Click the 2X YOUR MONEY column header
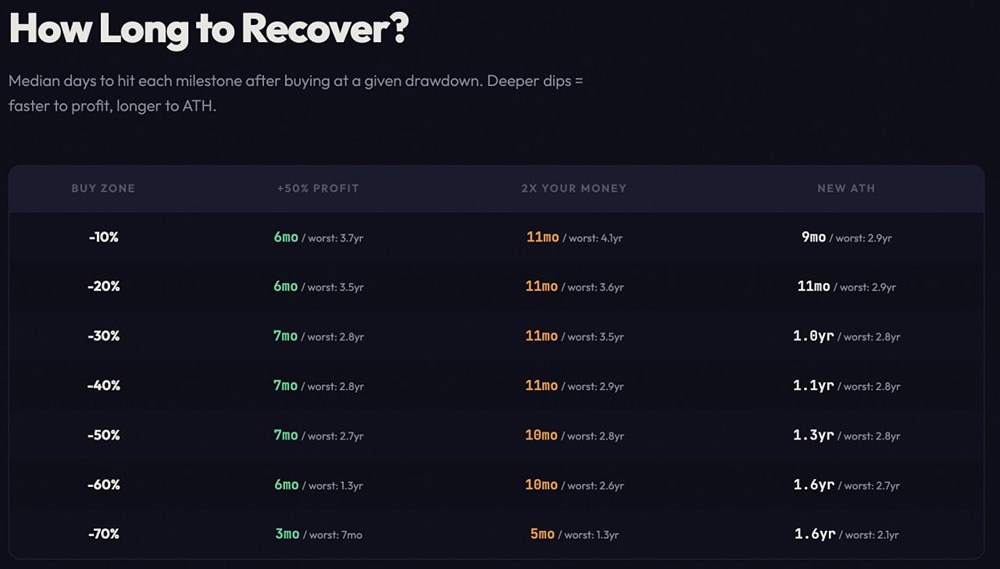1000x569 pixels. point(574,188)
